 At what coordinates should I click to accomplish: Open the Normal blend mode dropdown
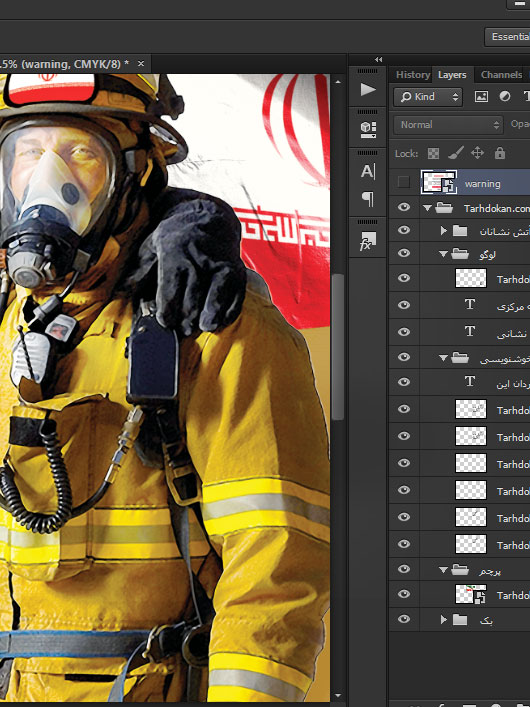[448, 125]
